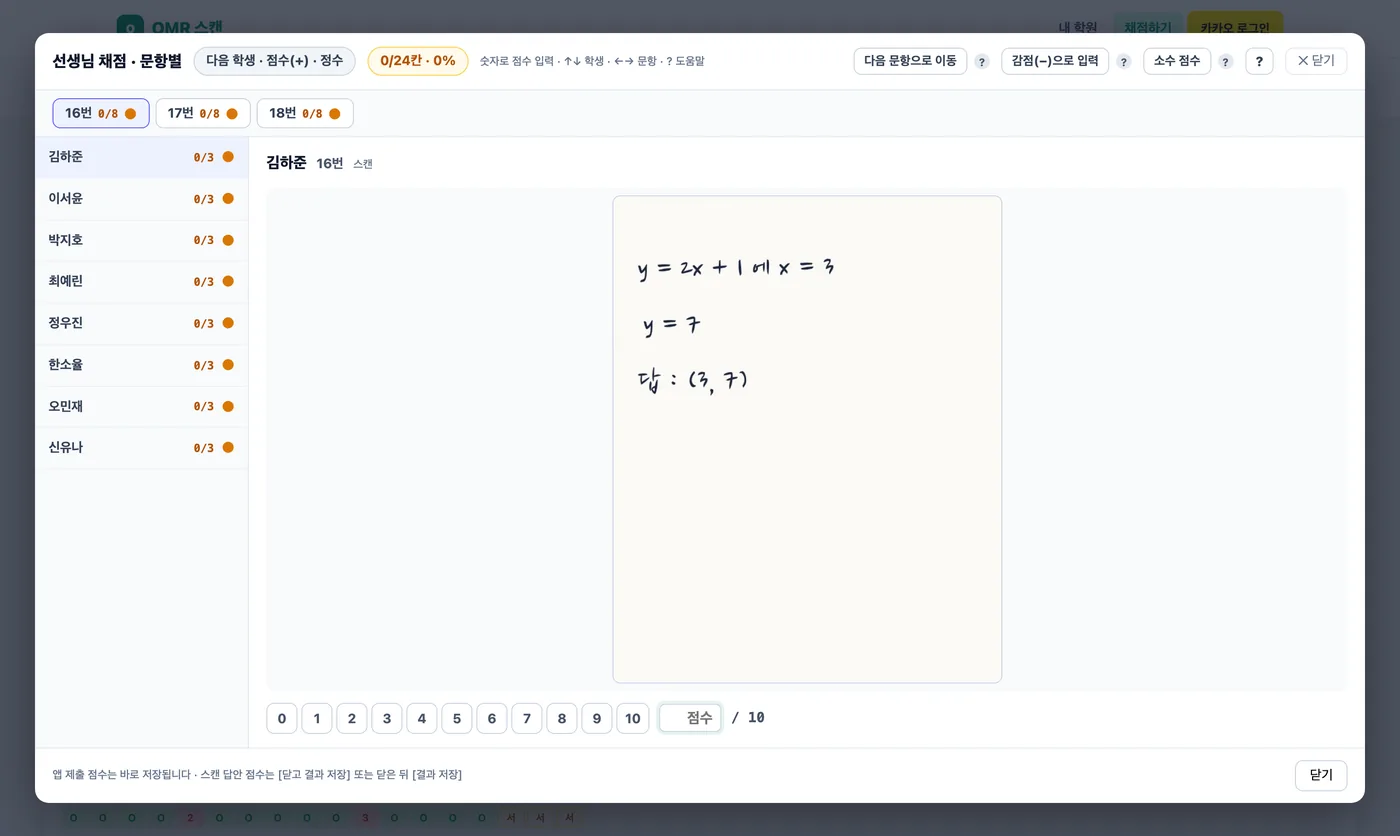Click the bottom 닫기 button

coord(1321,775)
